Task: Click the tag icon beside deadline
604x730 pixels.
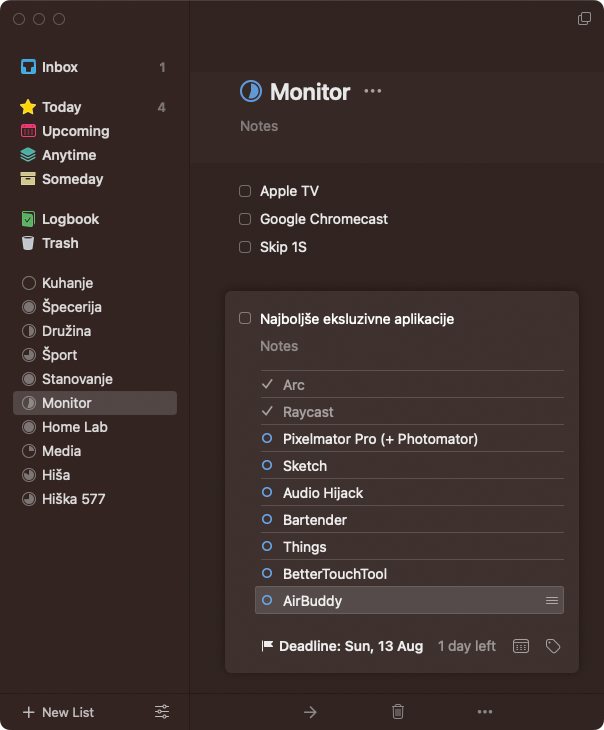Action: pyautogui.click(x=553, y=646)
